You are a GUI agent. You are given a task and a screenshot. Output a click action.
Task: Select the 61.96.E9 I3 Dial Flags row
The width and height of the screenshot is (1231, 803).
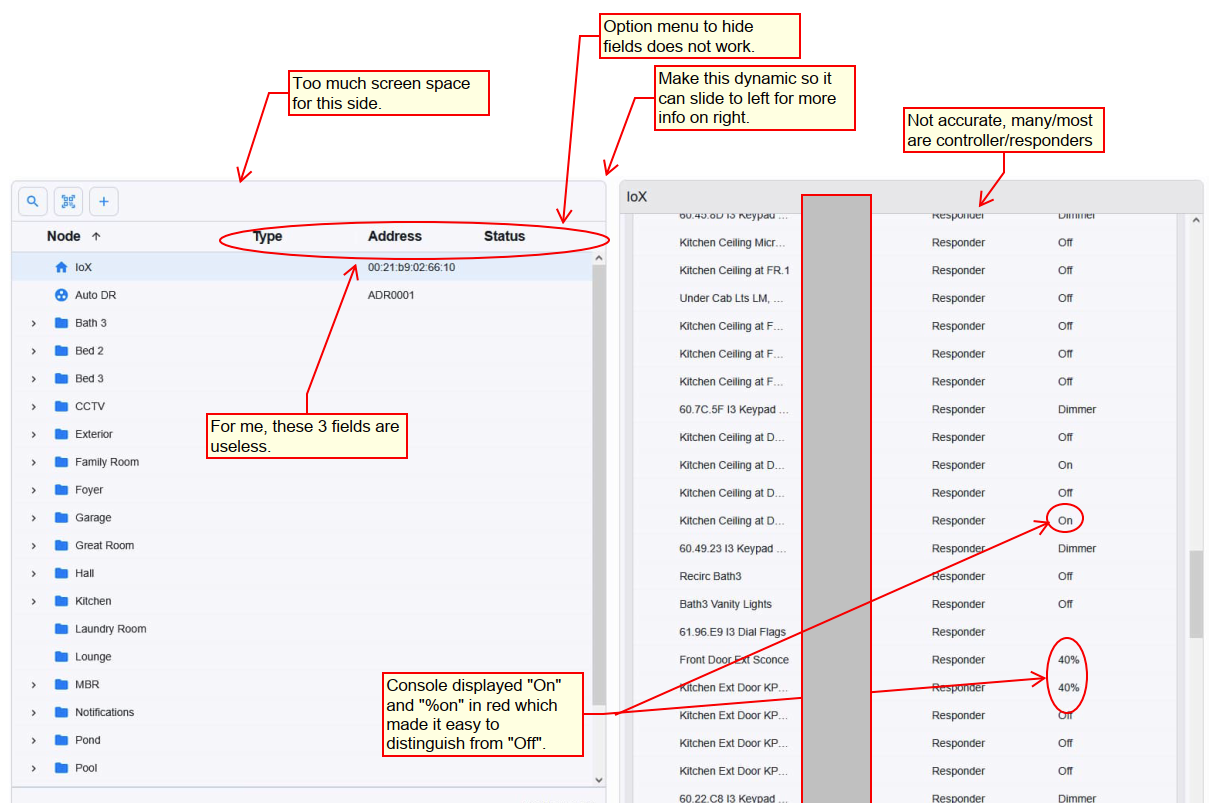[x=903, y=632]
